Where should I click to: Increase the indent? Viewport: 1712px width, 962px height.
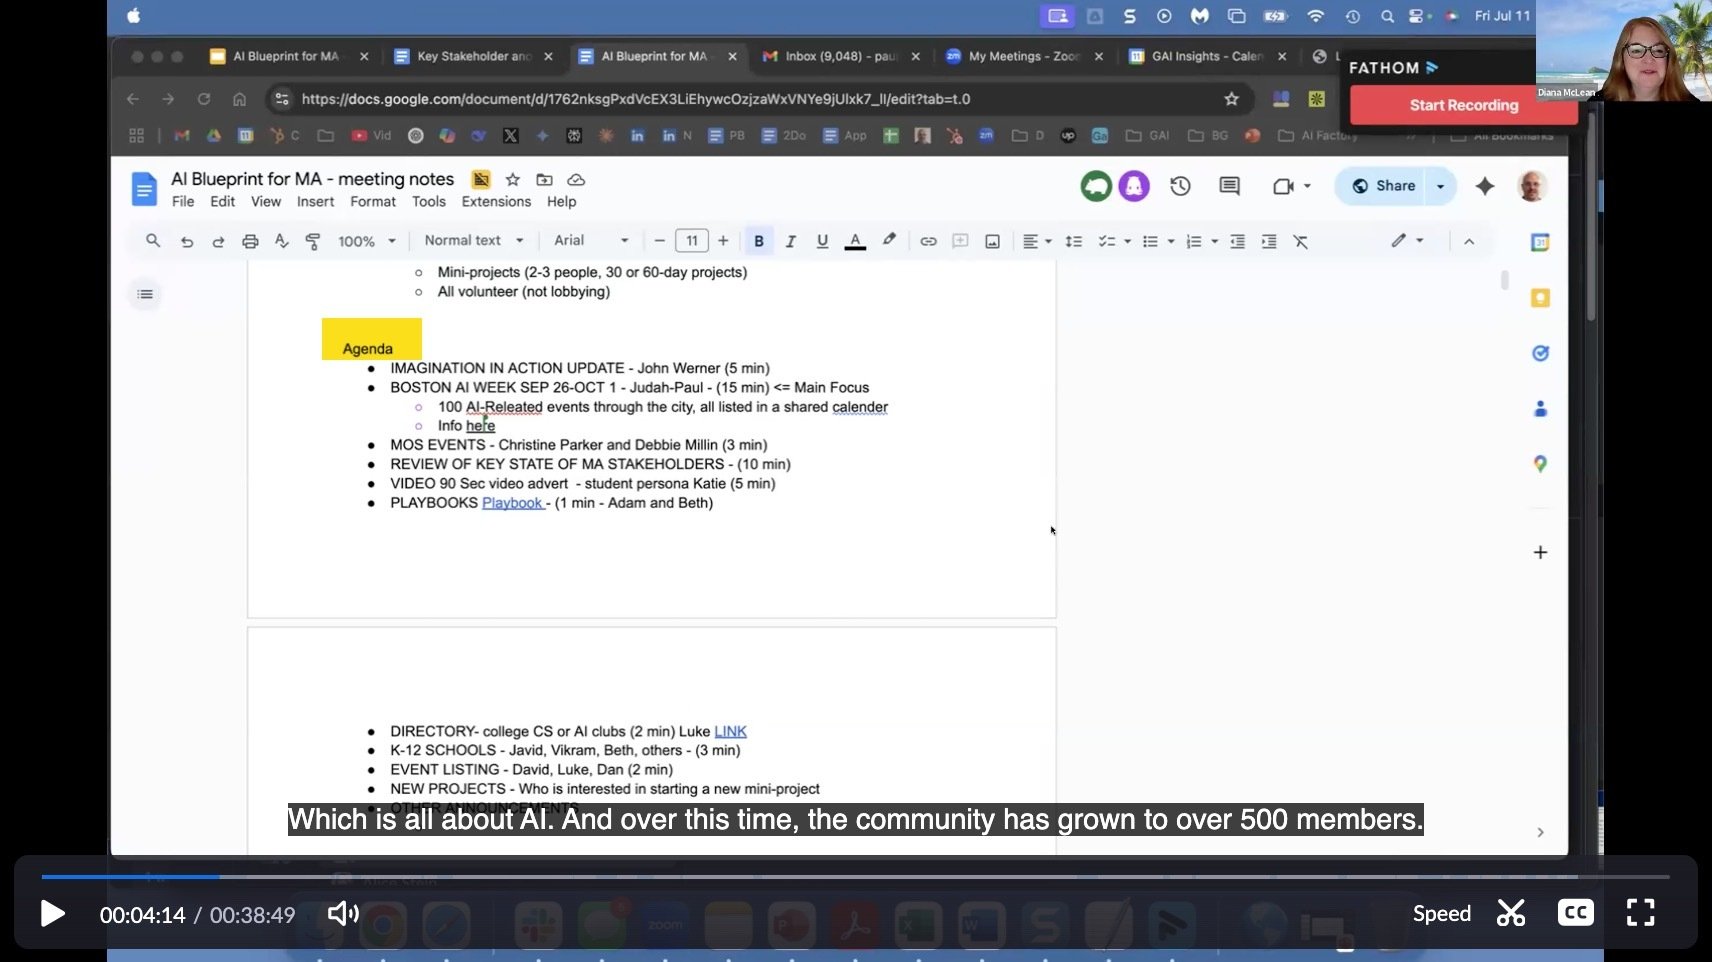click(1269, 241)
